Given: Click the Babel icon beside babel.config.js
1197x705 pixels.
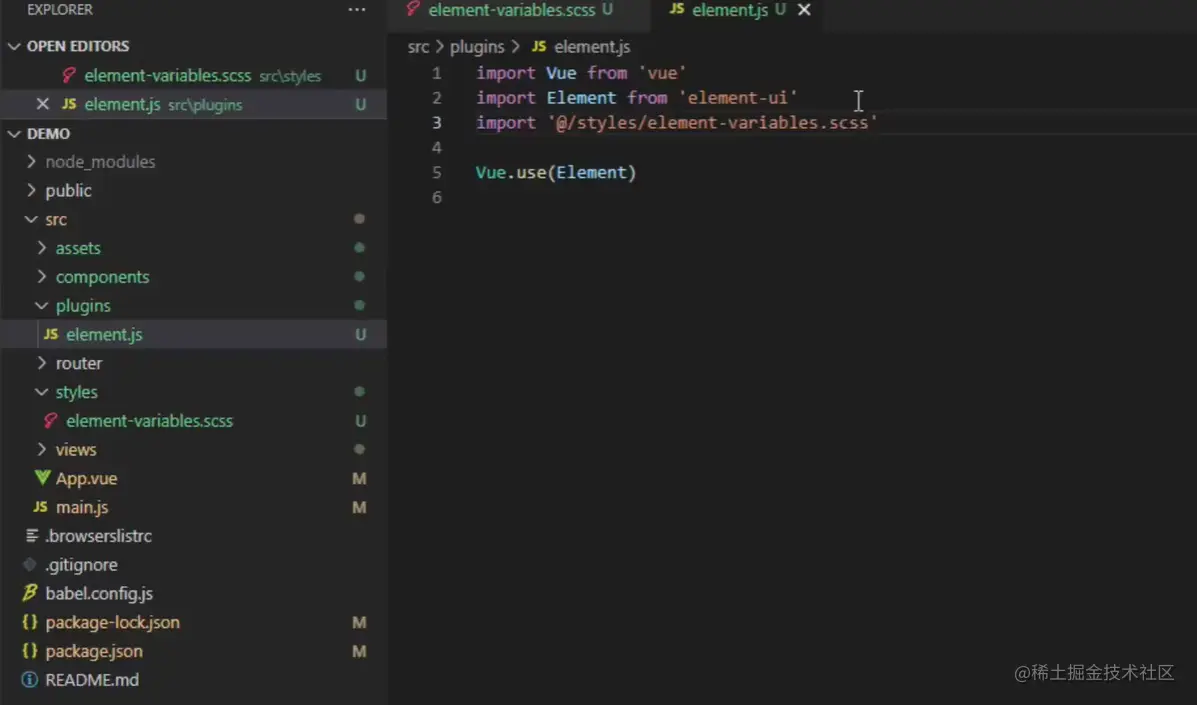Looking at the screenshot, I should (30, 593).
